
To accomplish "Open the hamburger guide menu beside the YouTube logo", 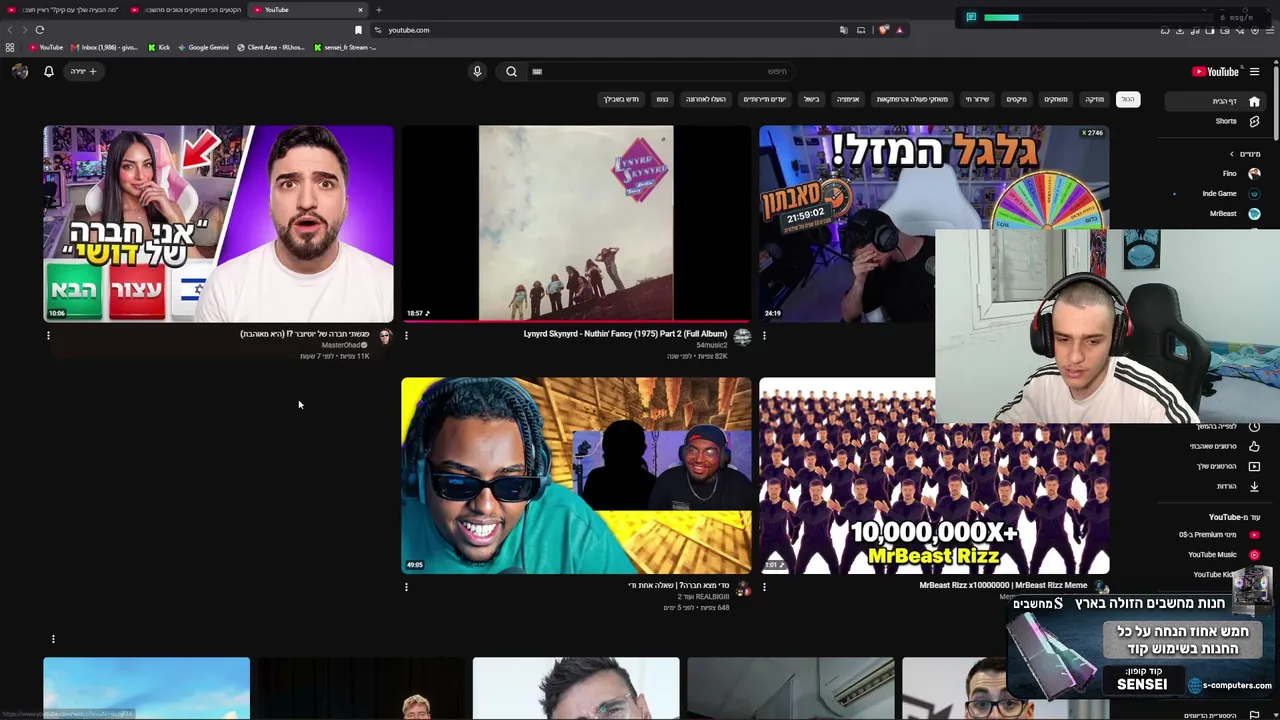I will tap(1254, 71).
